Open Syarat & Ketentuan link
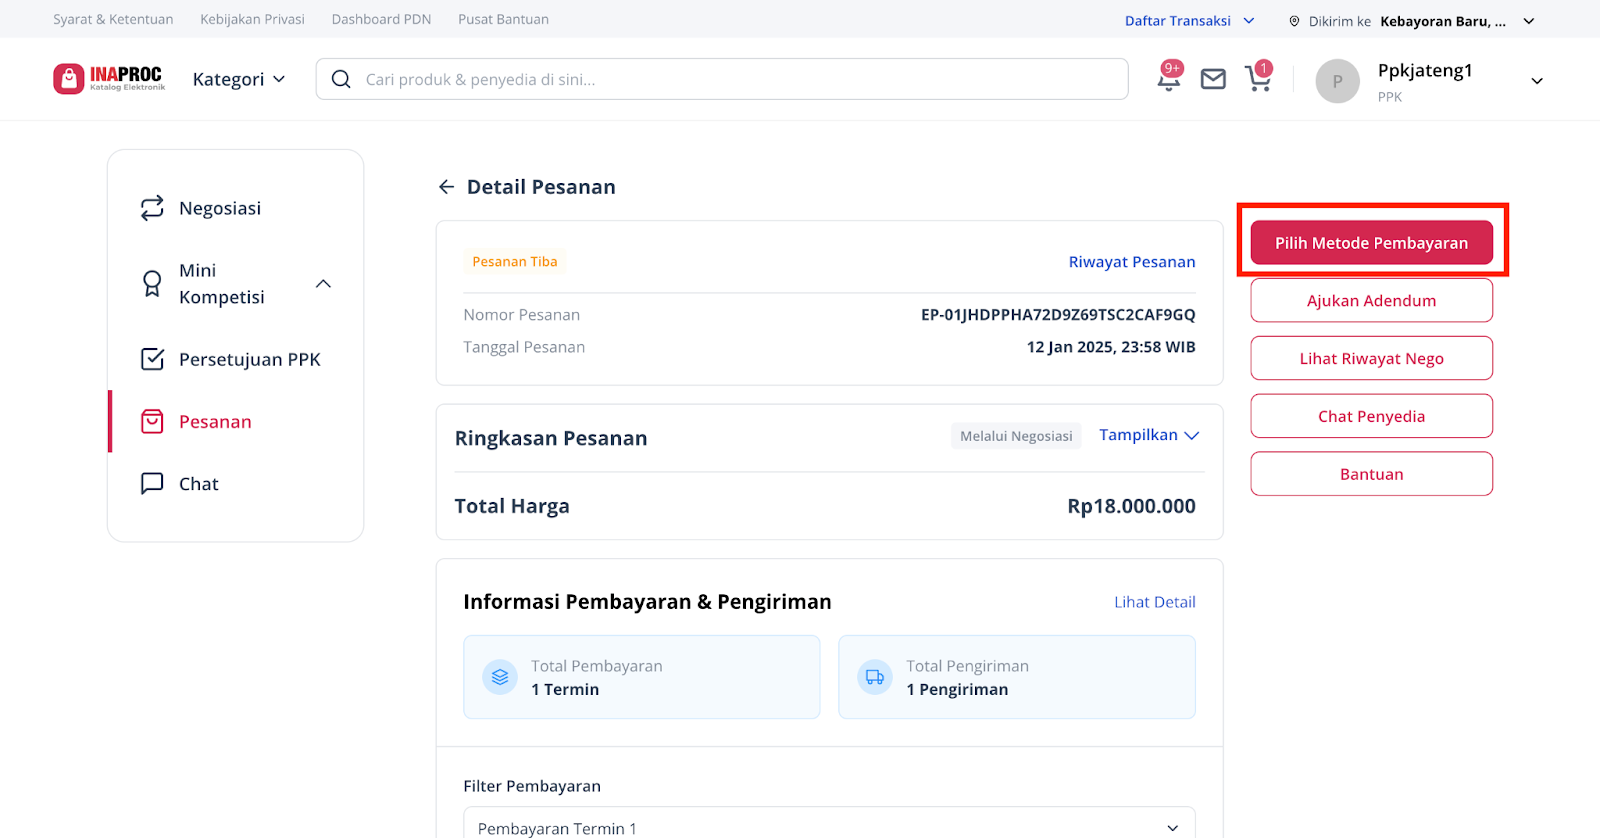Viewport: 1600px width, 838px height. click(113, 19)
